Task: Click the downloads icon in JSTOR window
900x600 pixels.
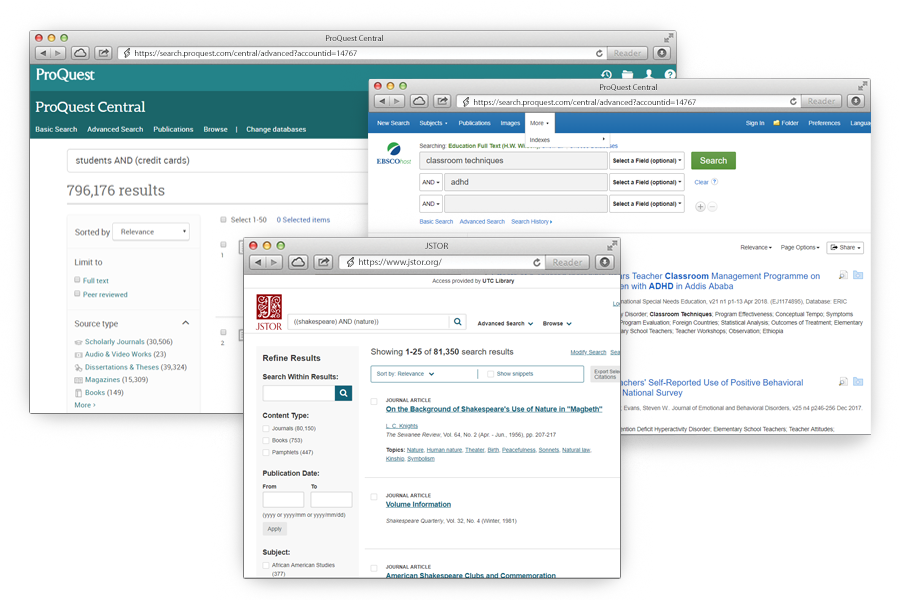Action: 604,262
